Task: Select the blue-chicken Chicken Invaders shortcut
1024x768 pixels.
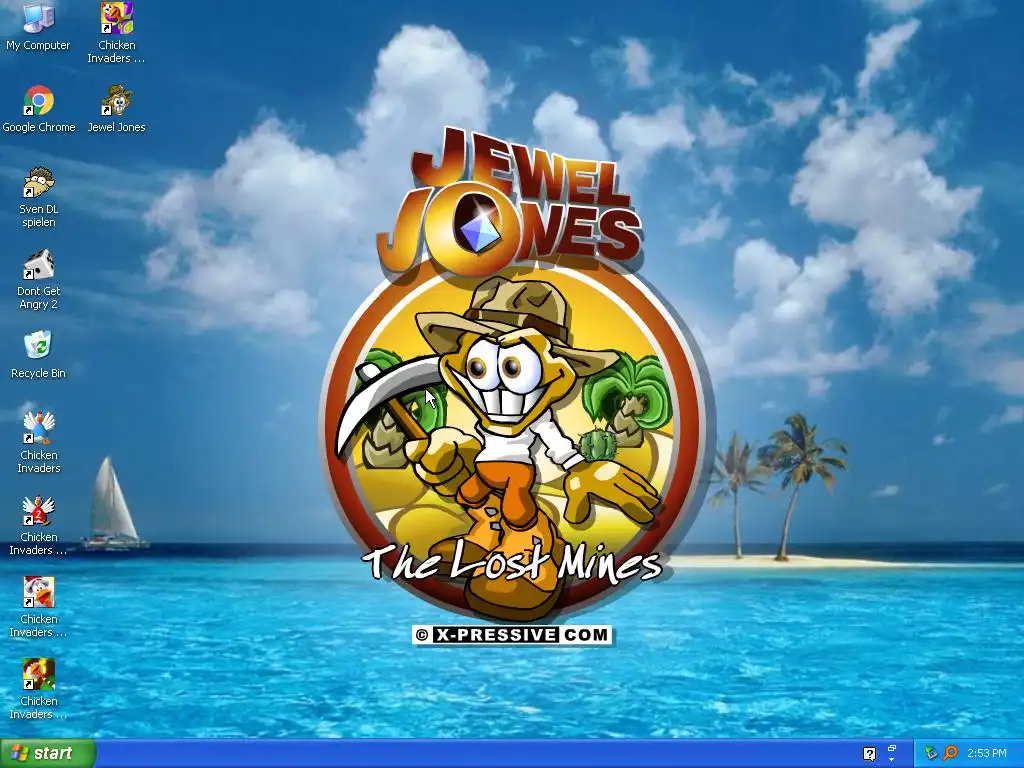Action: pyautogui.click(x=39, y=443)
